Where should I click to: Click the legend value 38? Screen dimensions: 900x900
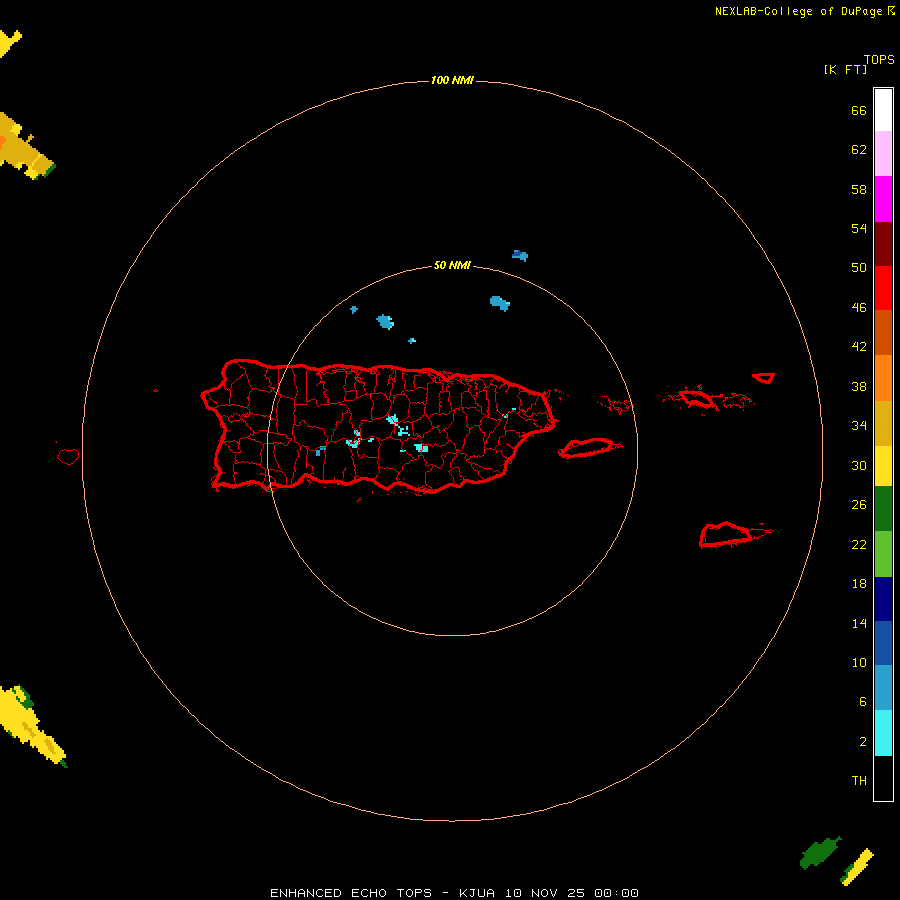859,386
